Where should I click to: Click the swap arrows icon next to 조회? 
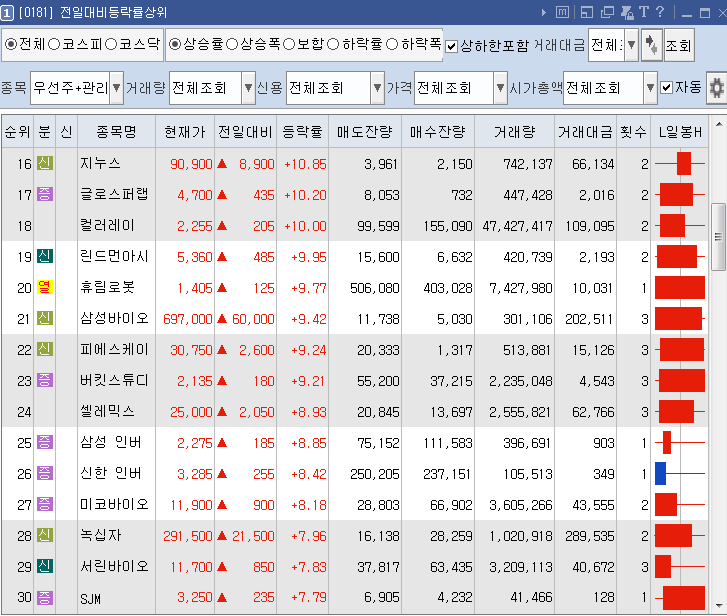click(651, 45)
